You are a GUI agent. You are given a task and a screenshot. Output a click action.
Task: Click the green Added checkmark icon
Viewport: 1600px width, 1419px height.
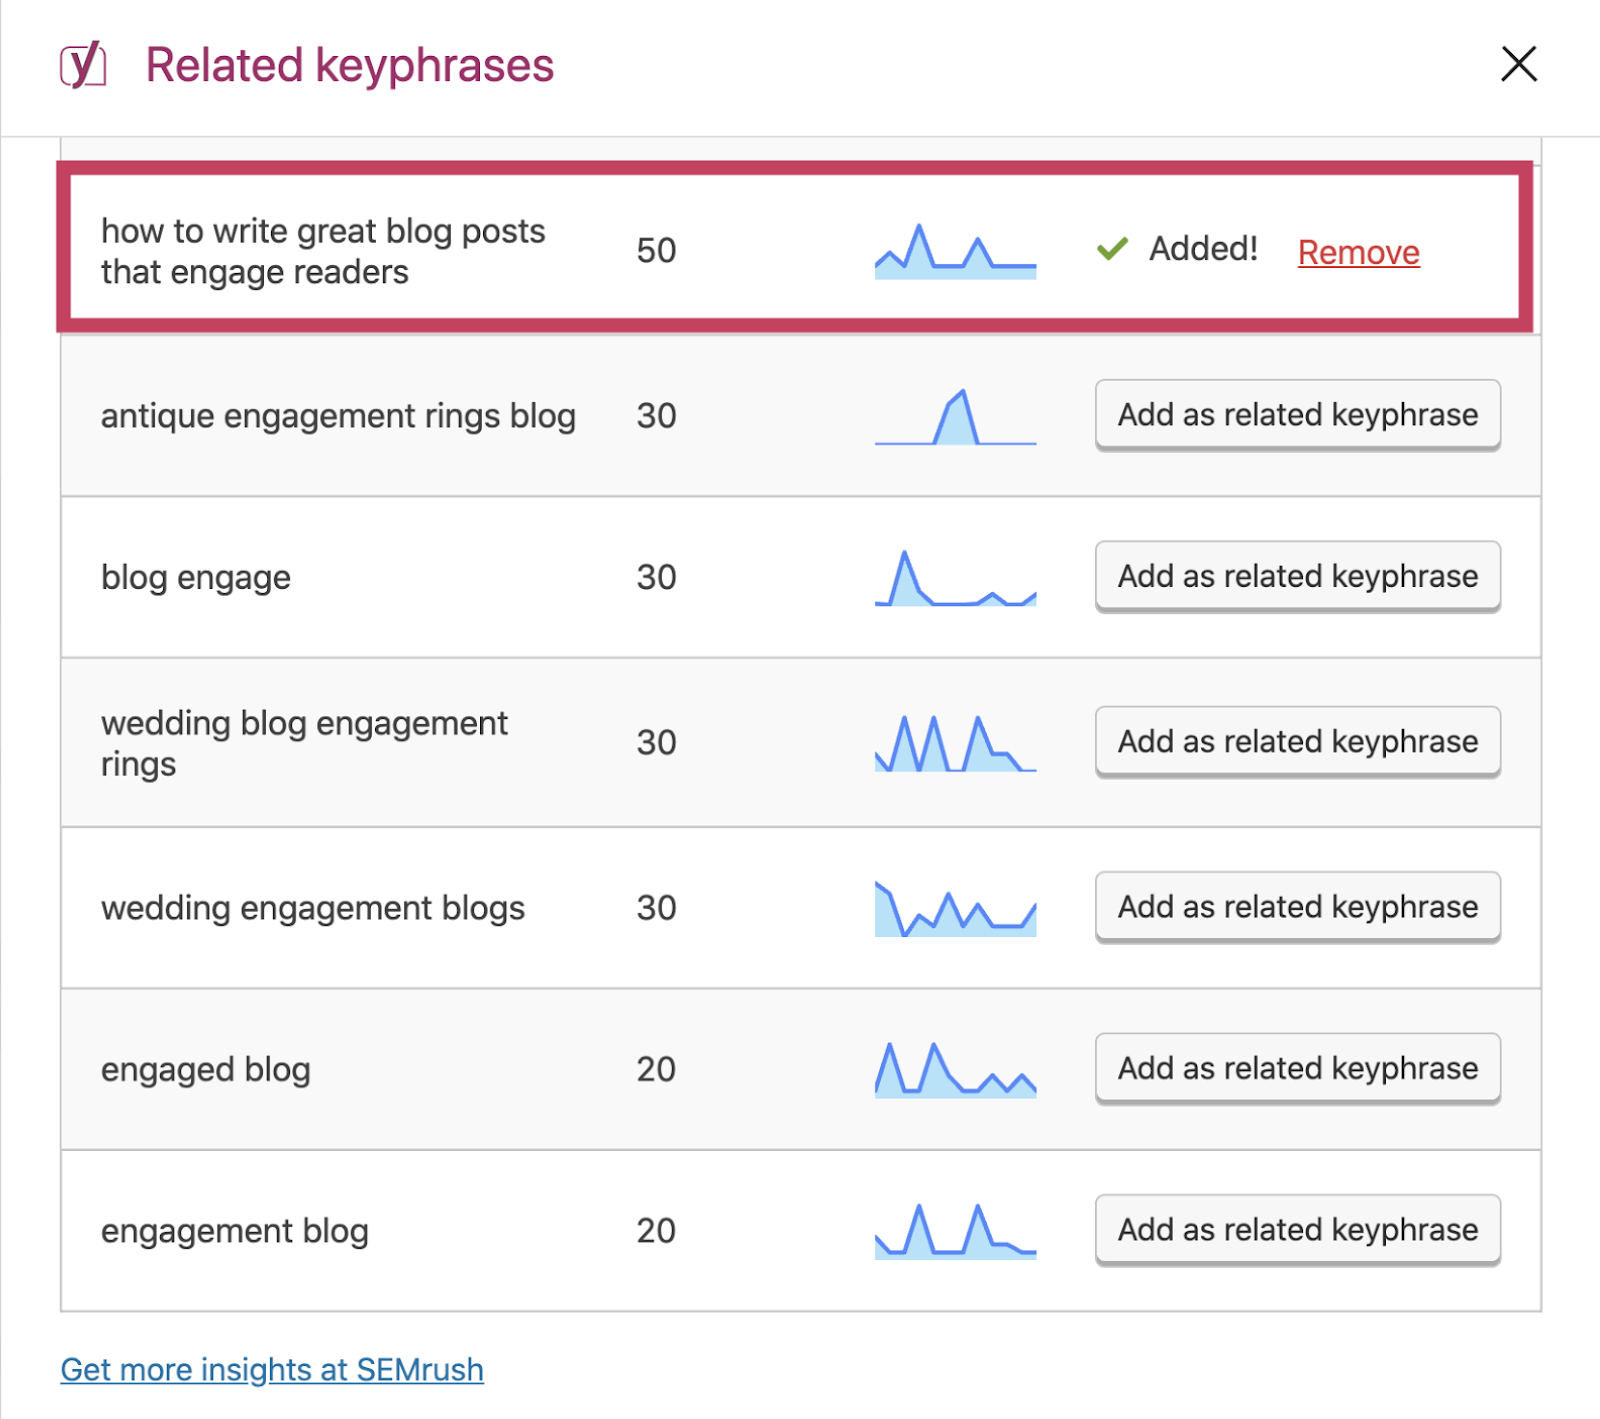(x=1110, y=250)
